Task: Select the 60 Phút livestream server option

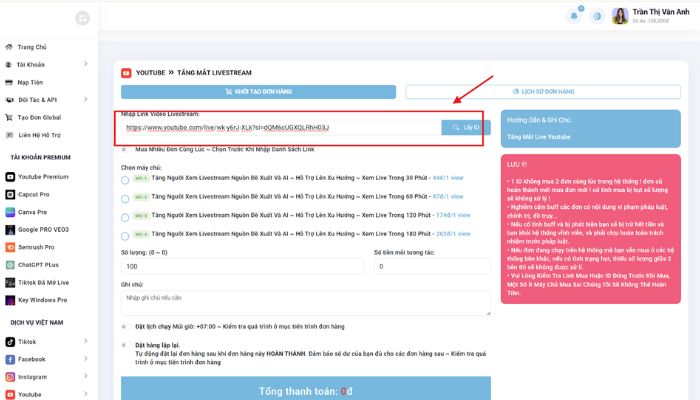Action: pyautogui.click(x=125, y=199)
